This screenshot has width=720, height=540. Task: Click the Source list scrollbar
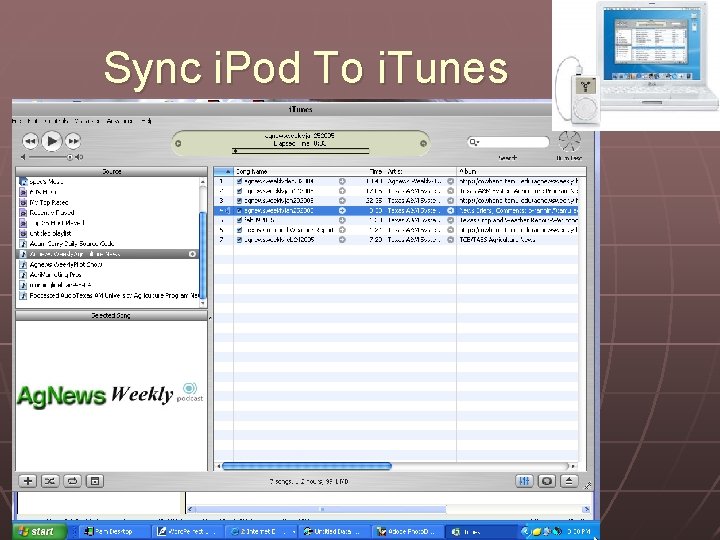[x=203, y=255]
